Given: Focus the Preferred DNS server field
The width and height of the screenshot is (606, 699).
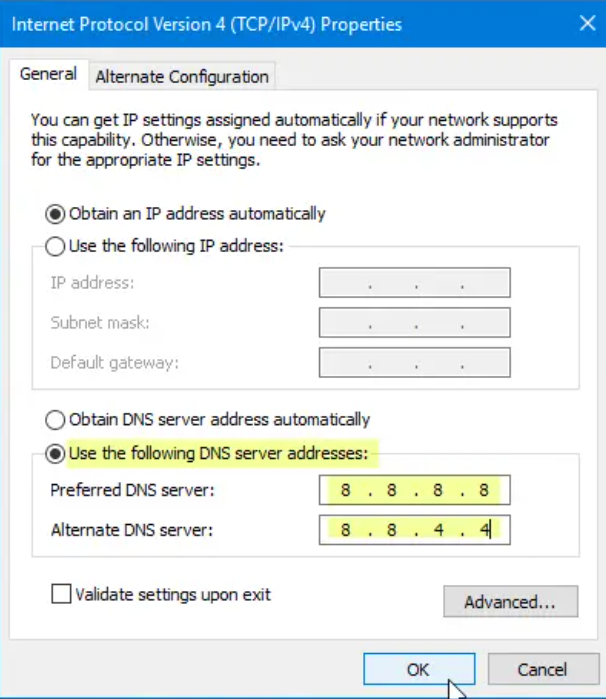Looking at the screenshot, I should (x=414, y=490).
